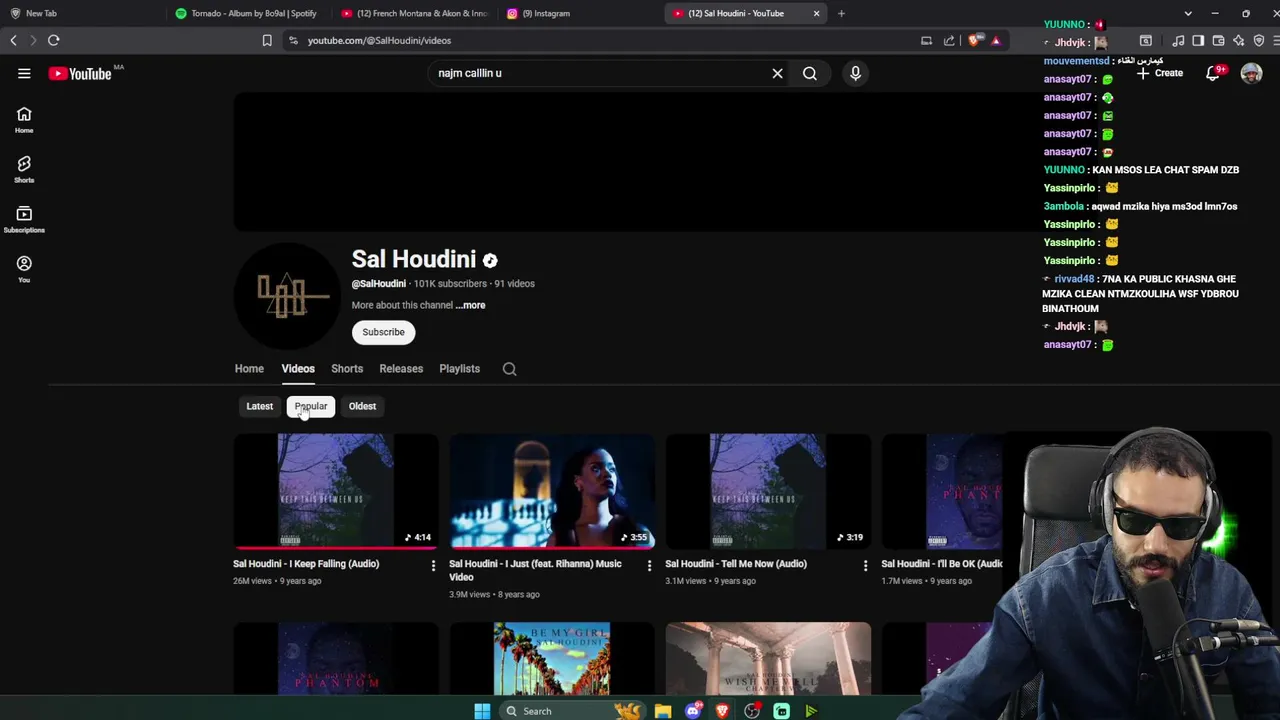This screenshot has height=720, width=1280.
Task: Open YouTube notifications bell
Action: pos(1213,73)
